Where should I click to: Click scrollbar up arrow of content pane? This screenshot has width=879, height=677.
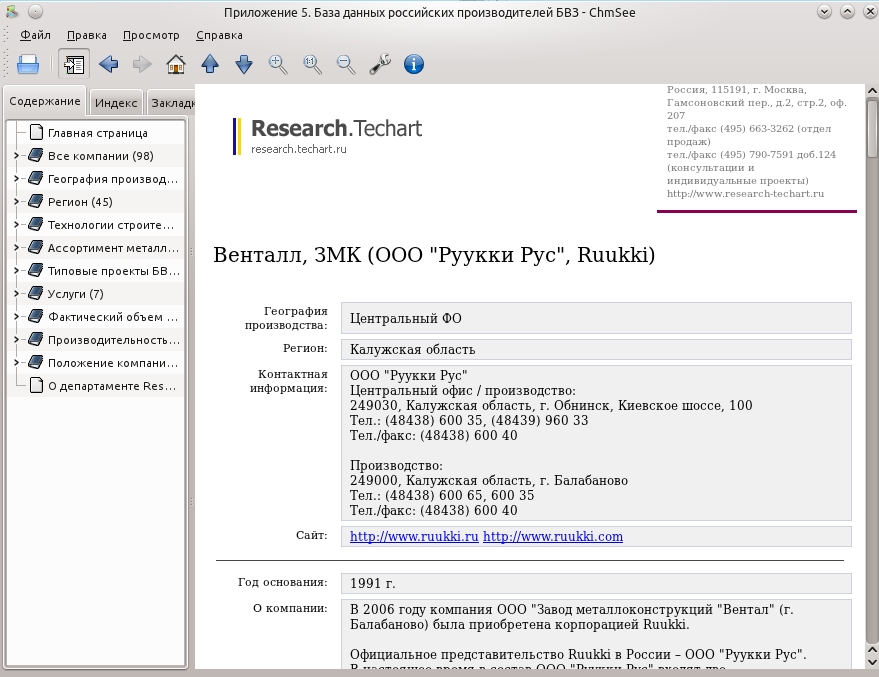[x=872, y=90]
